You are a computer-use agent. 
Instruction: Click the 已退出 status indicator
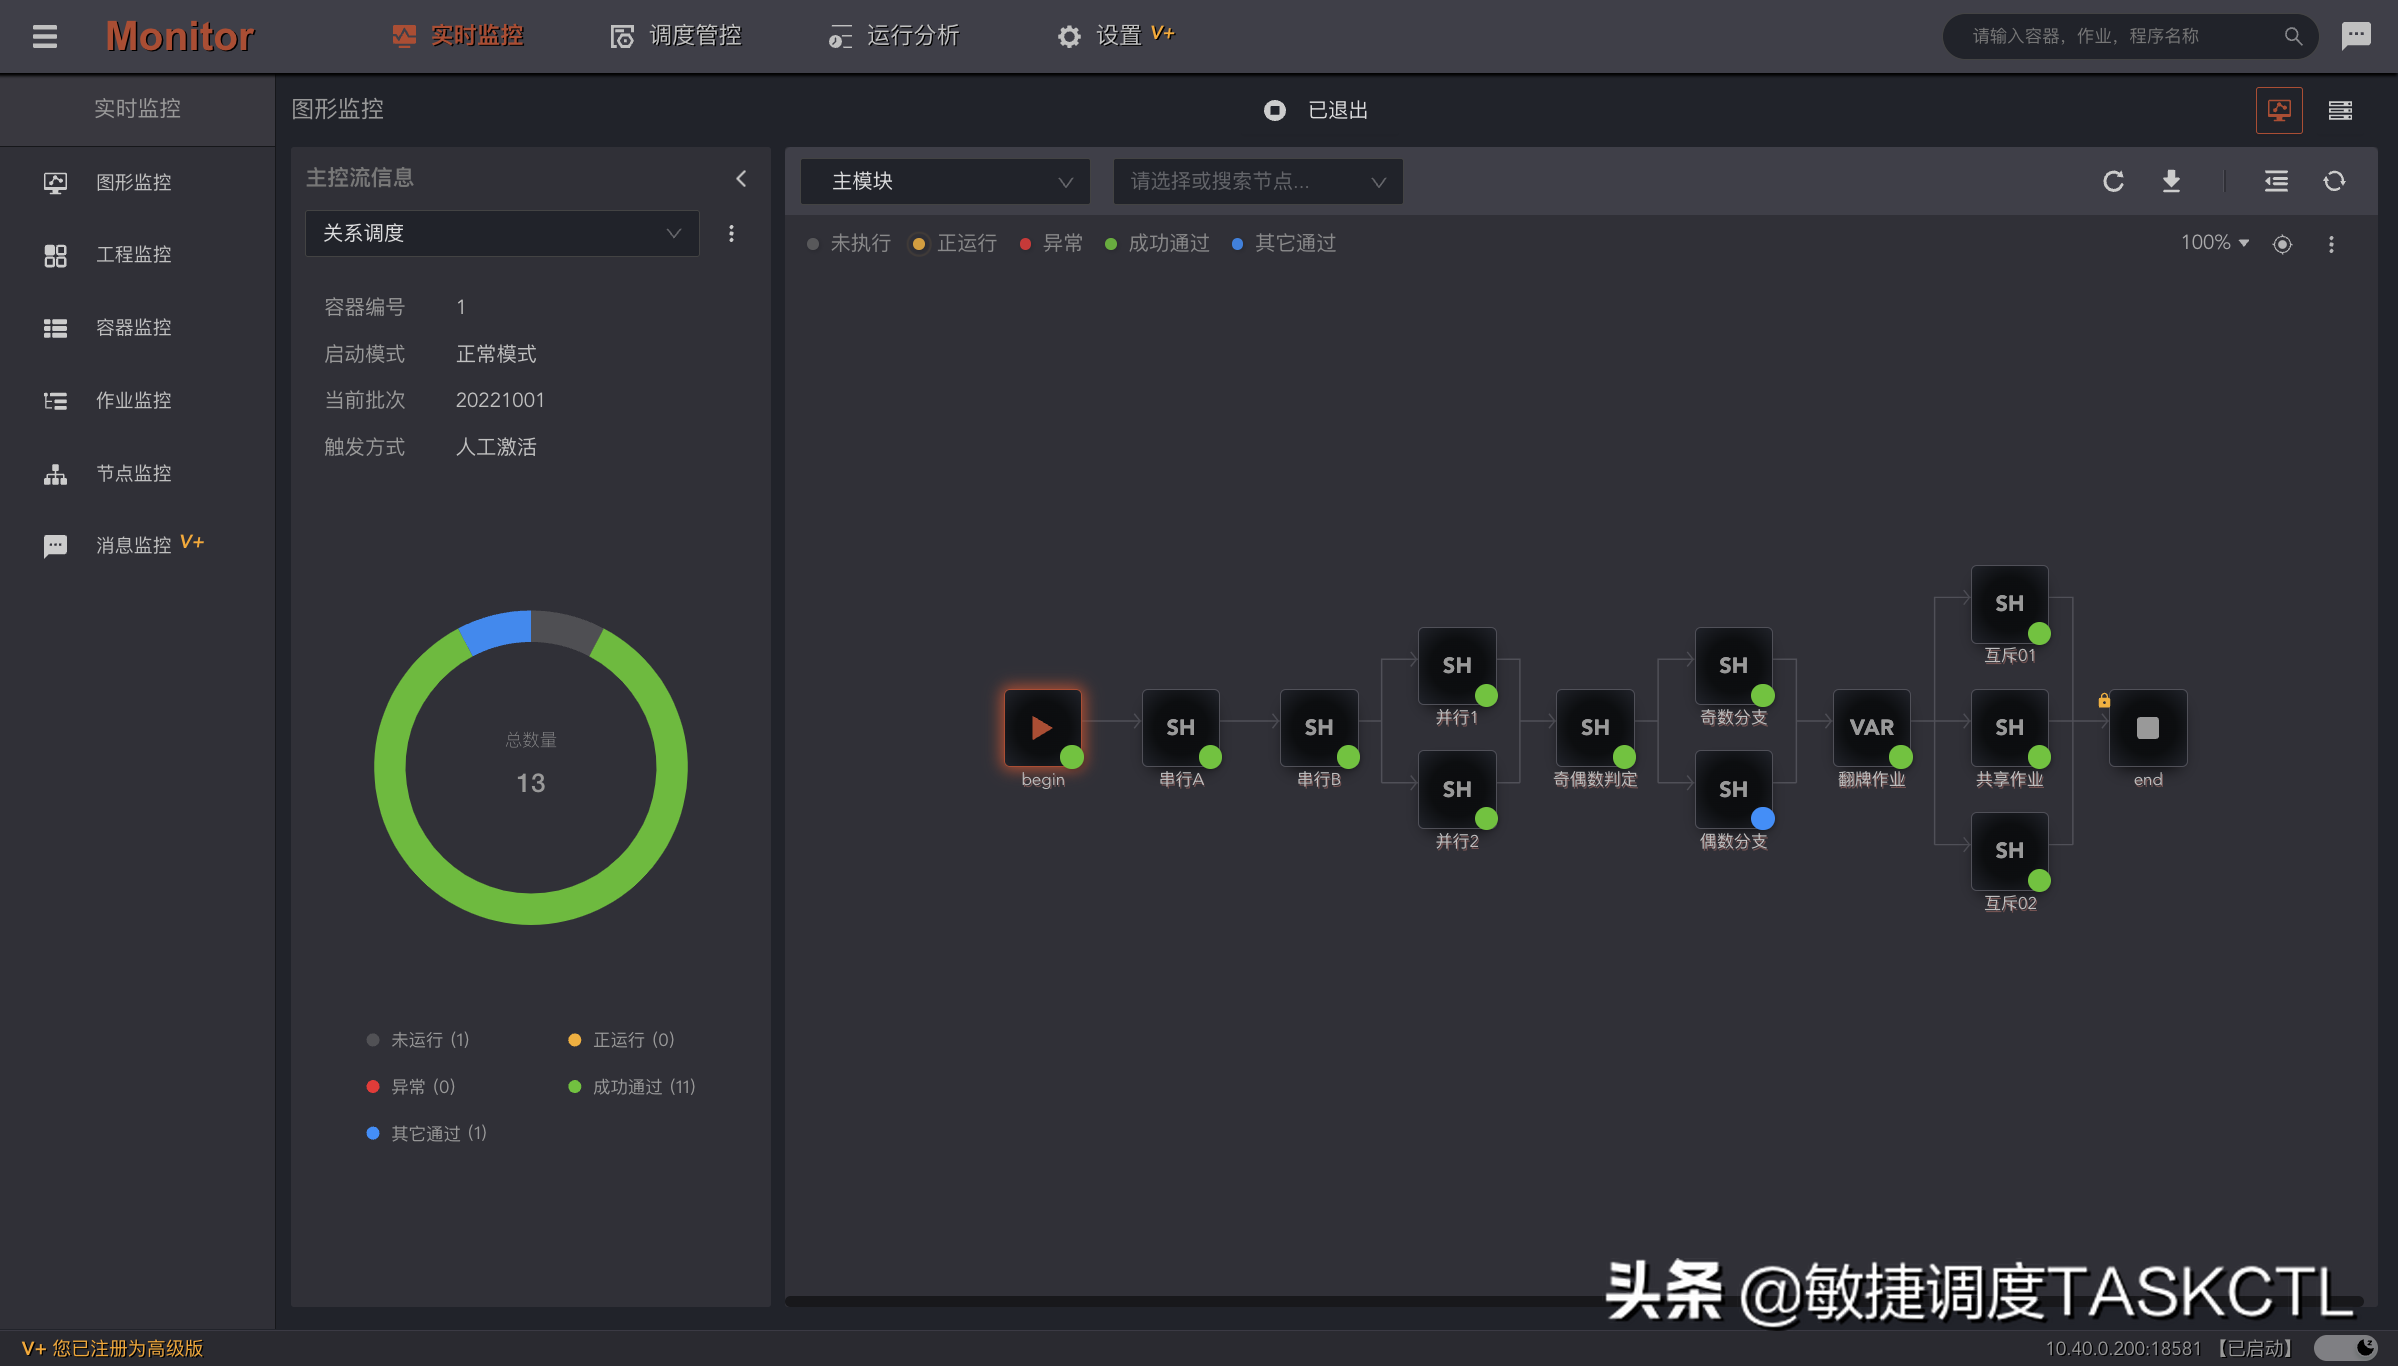(1316, 110)
